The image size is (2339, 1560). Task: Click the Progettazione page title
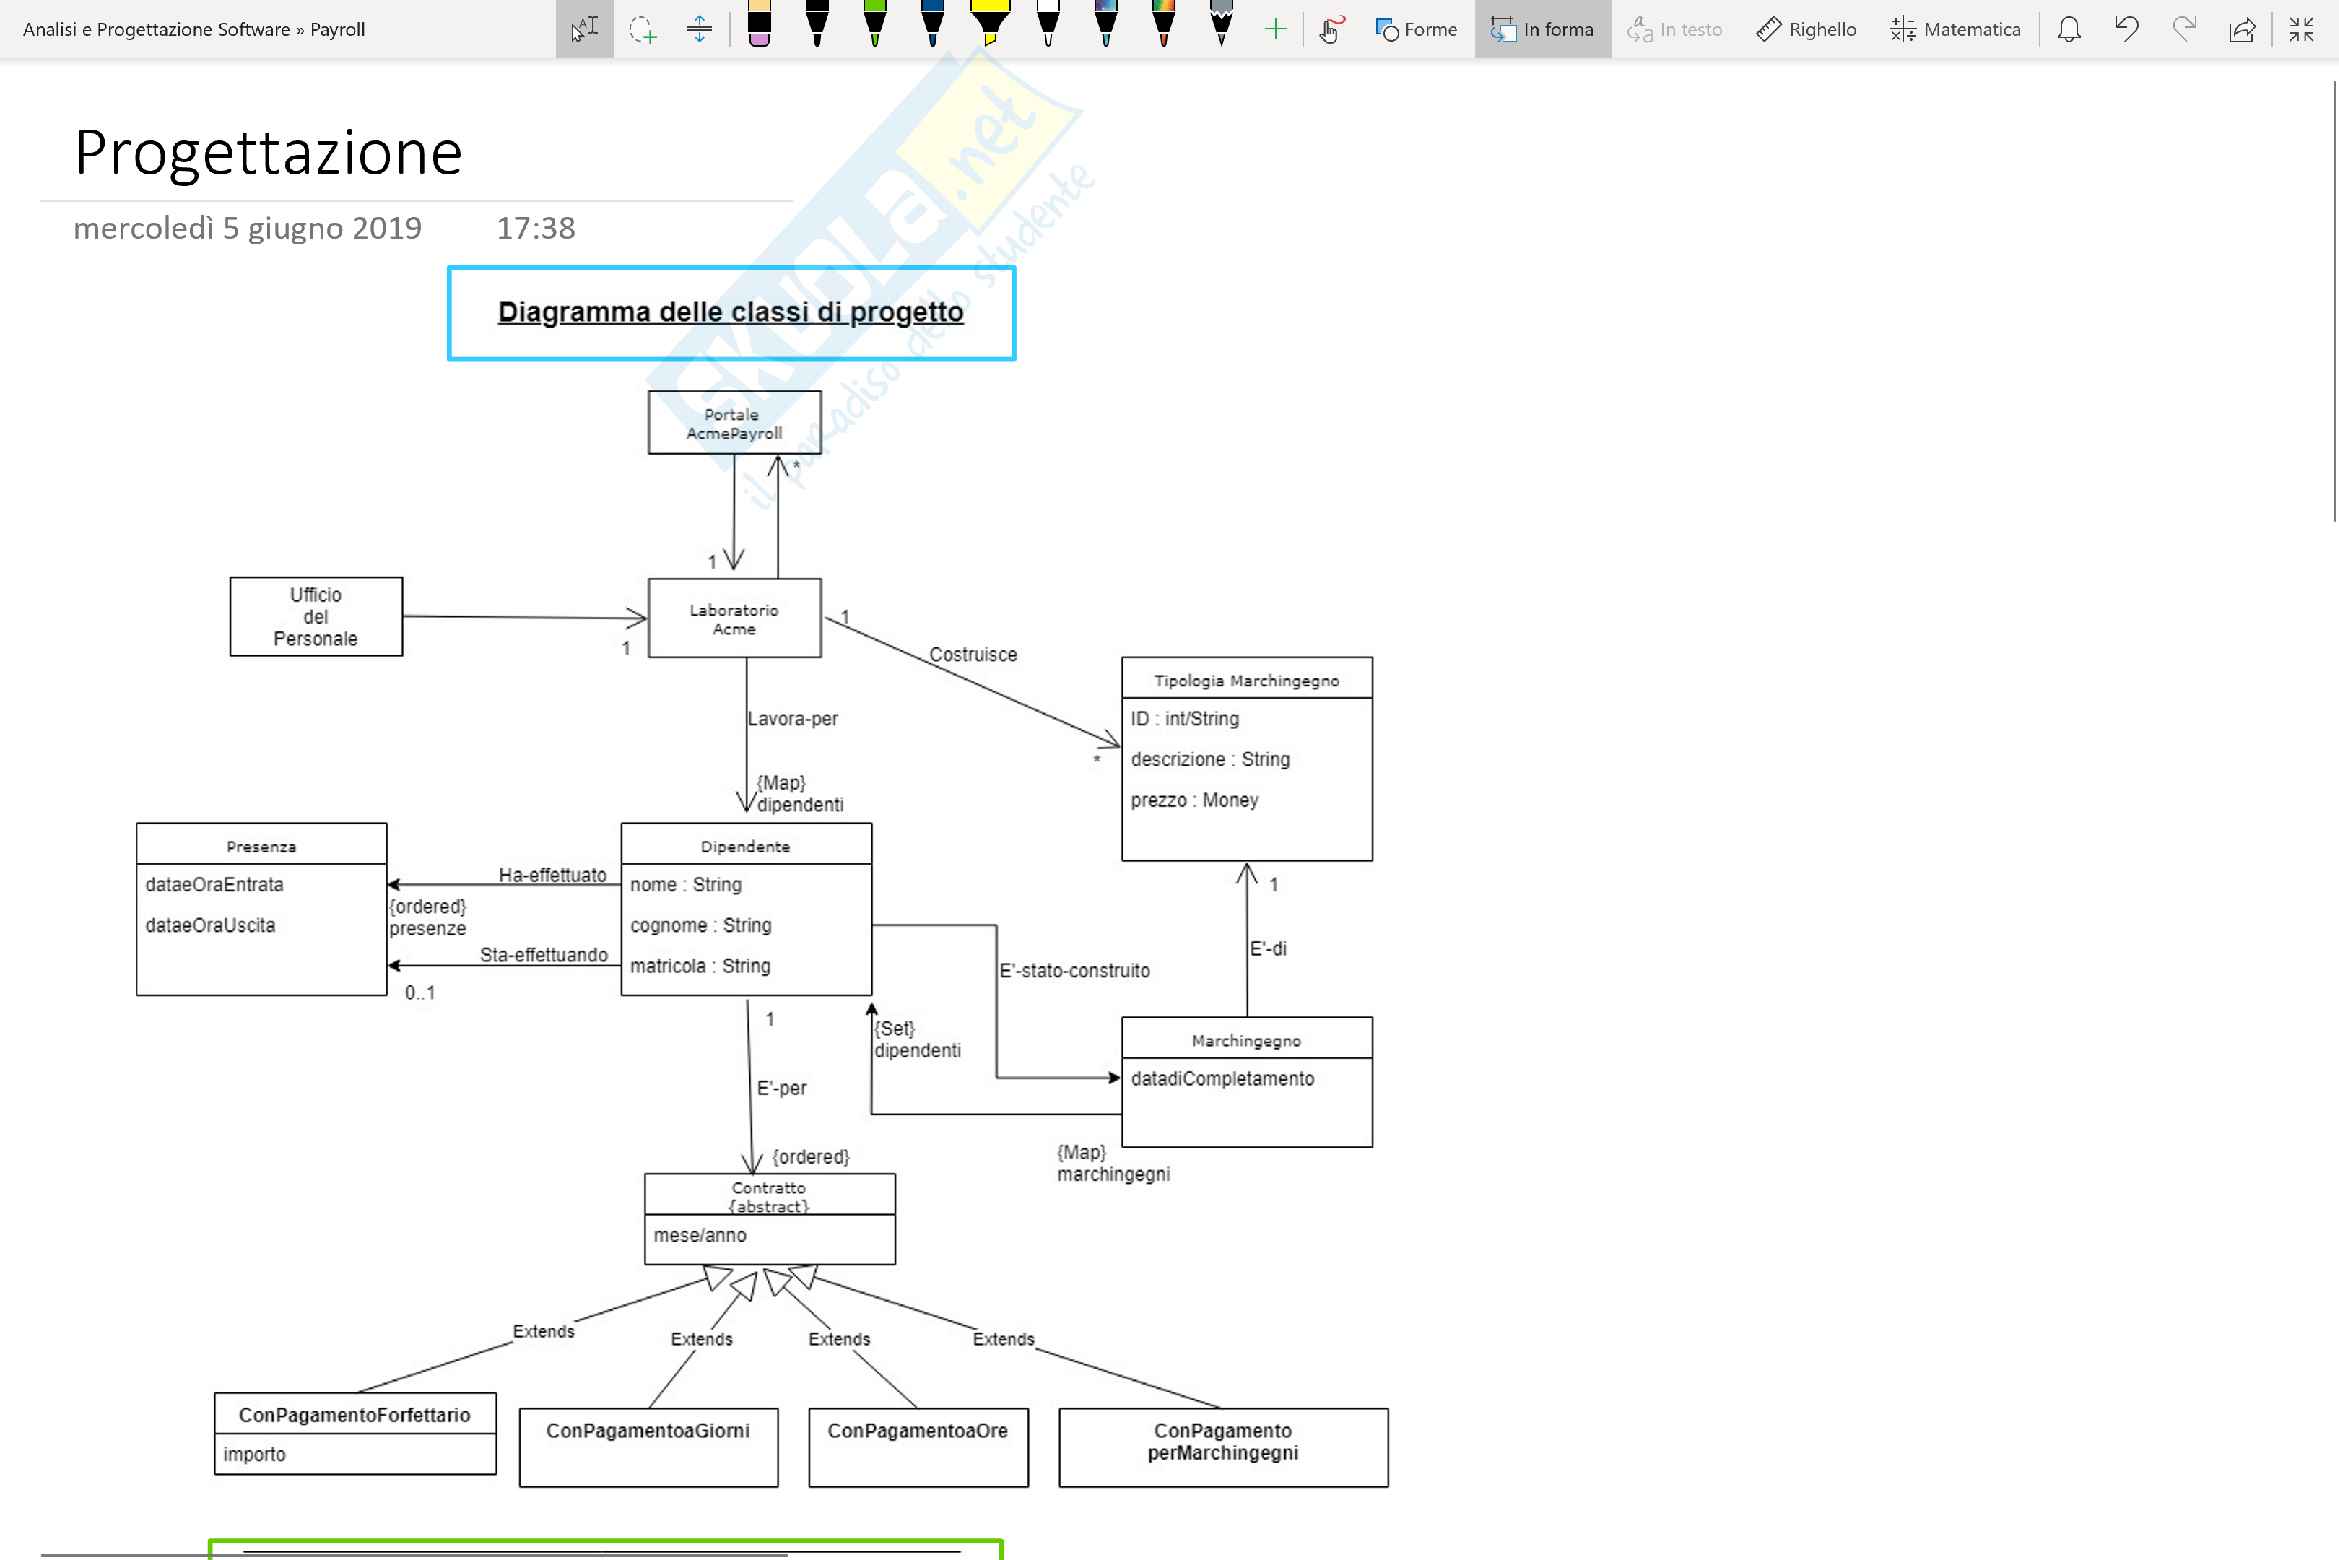click(268, 153)
